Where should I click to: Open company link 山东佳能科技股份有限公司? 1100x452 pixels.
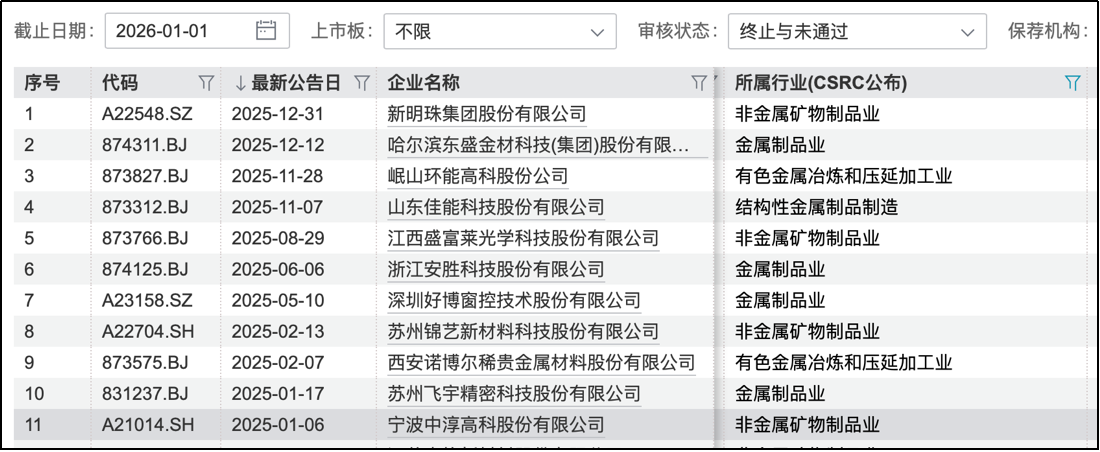click(x=495, y=207)
